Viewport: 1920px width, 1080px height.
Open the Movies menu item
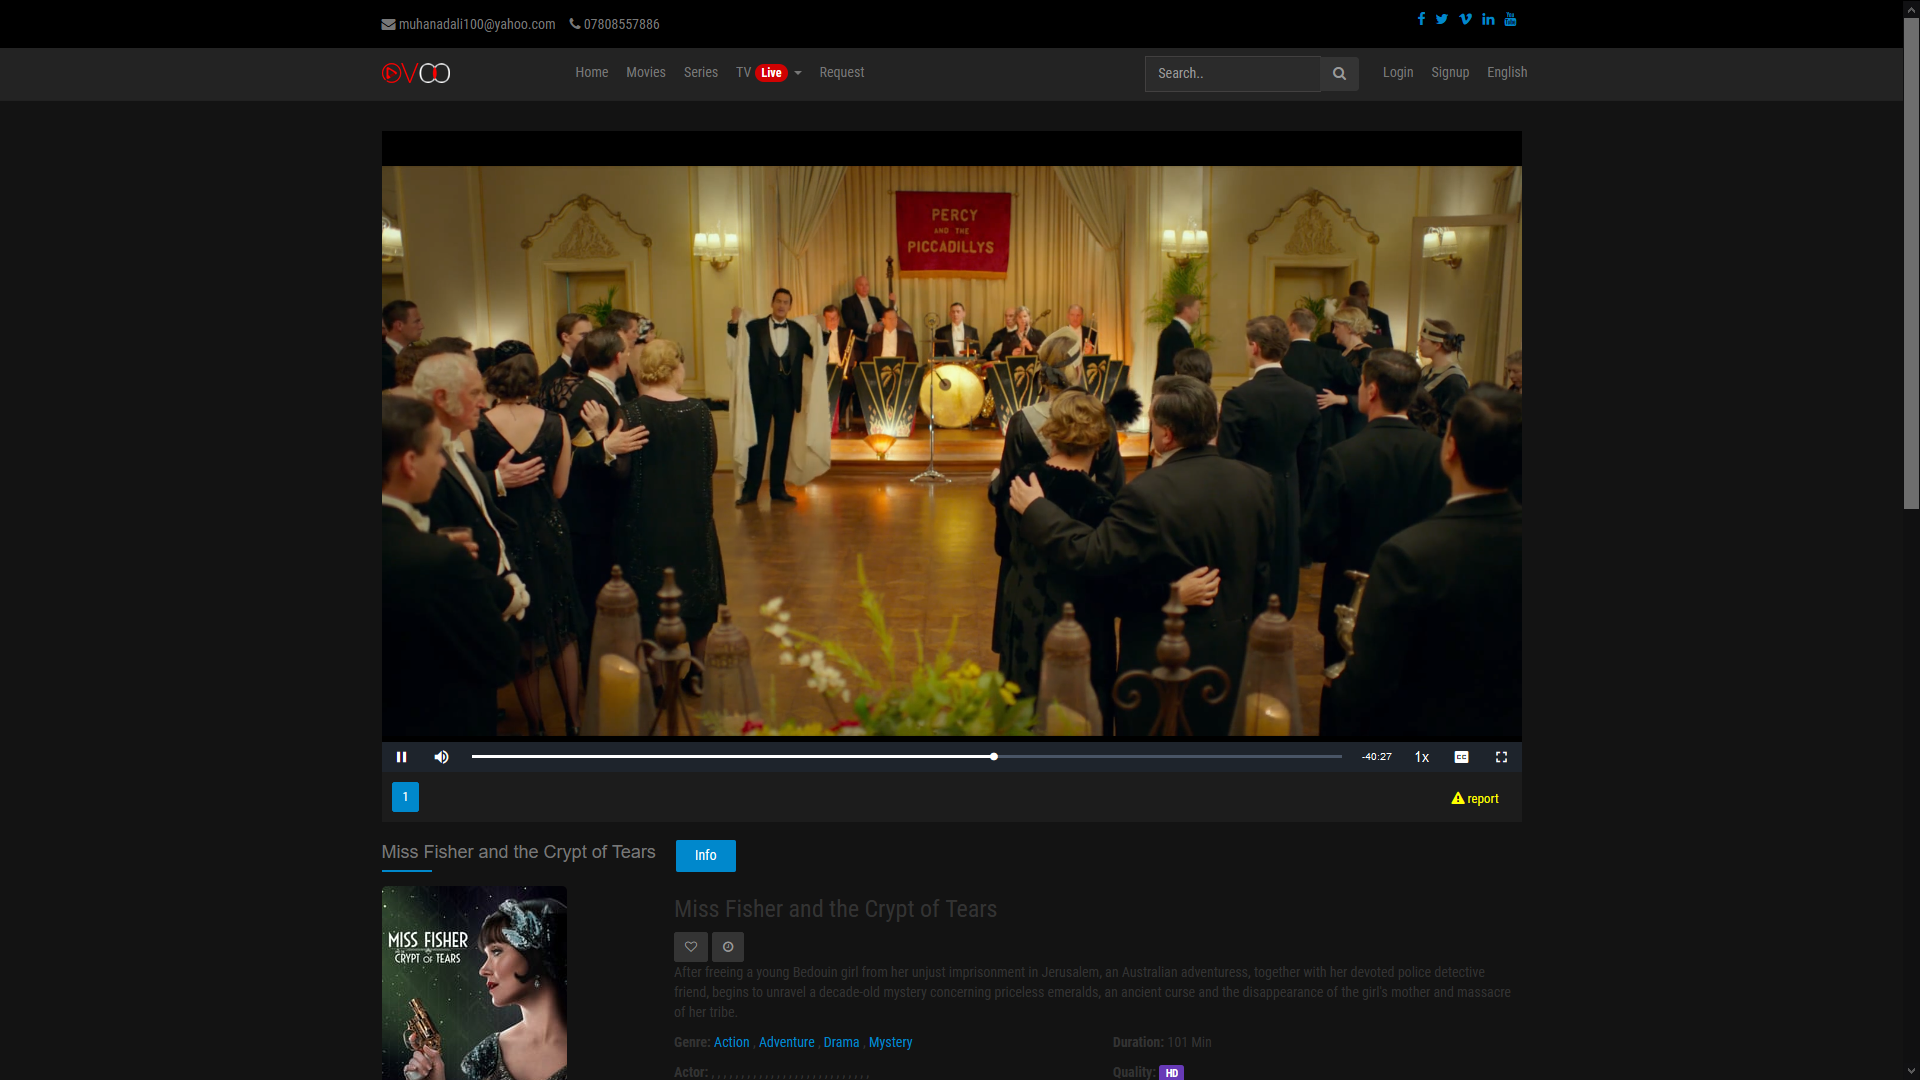645,72
